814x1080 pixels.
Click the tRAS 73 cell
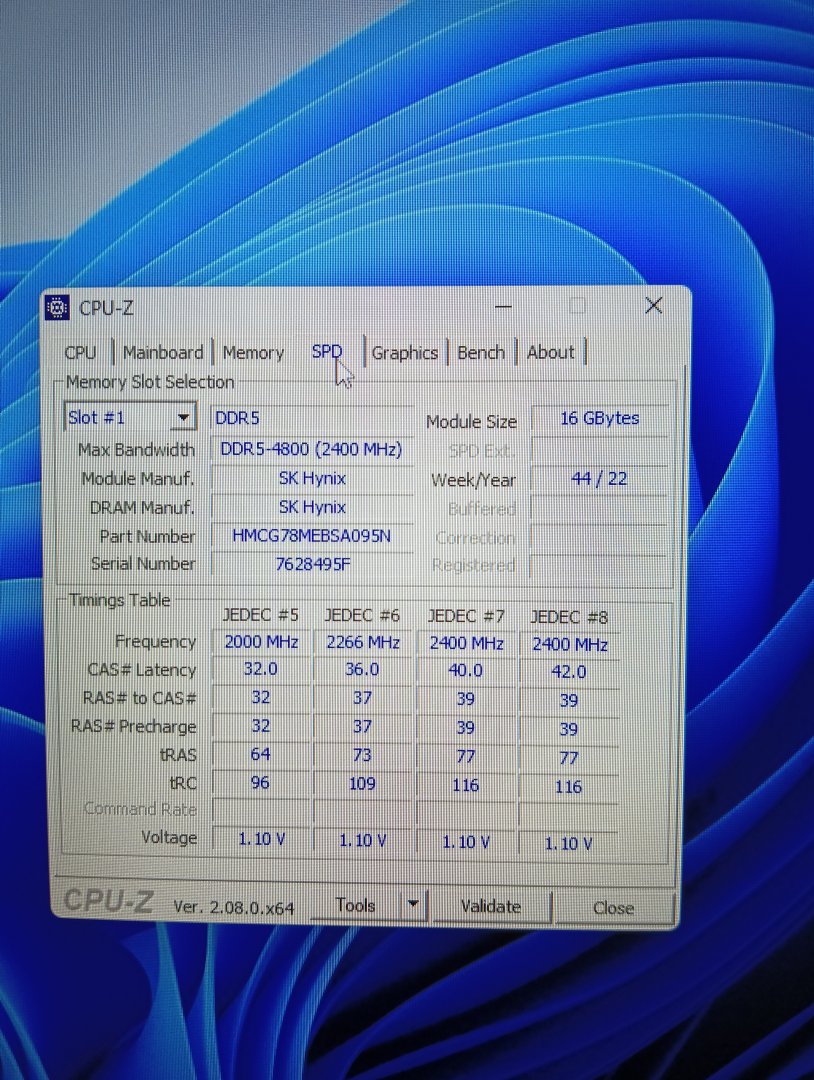363,756
